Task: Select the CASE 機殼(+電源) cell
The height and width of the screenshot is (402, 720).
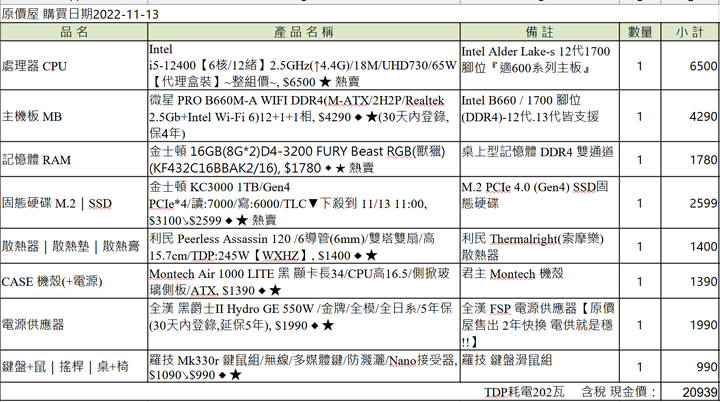Action: coord(74,281)
